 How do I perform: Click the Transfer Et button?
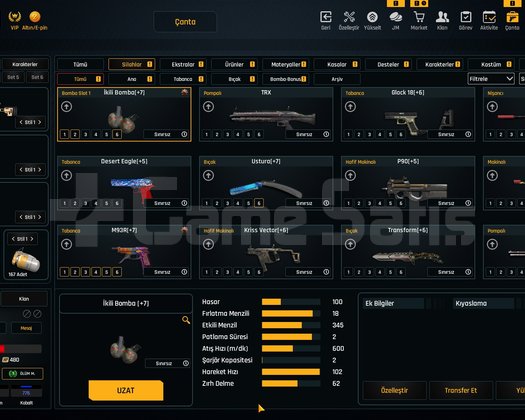pyautogui.click(x=461, y=390)
